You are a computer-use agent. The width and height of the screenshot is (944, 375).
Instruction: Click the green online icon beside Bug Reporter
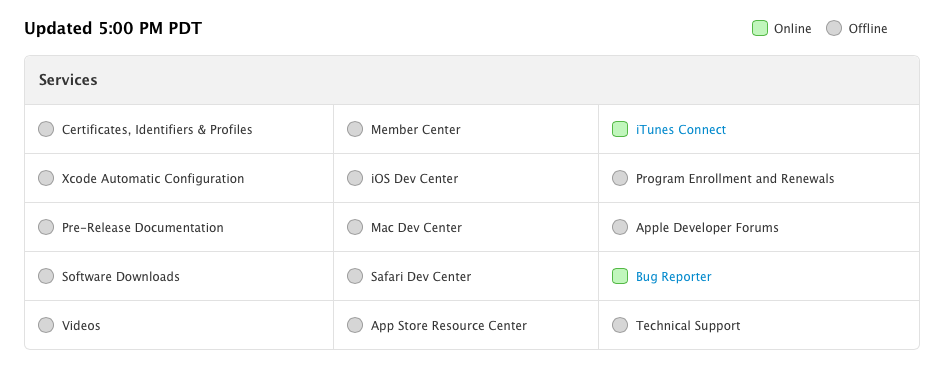point(620,276)
